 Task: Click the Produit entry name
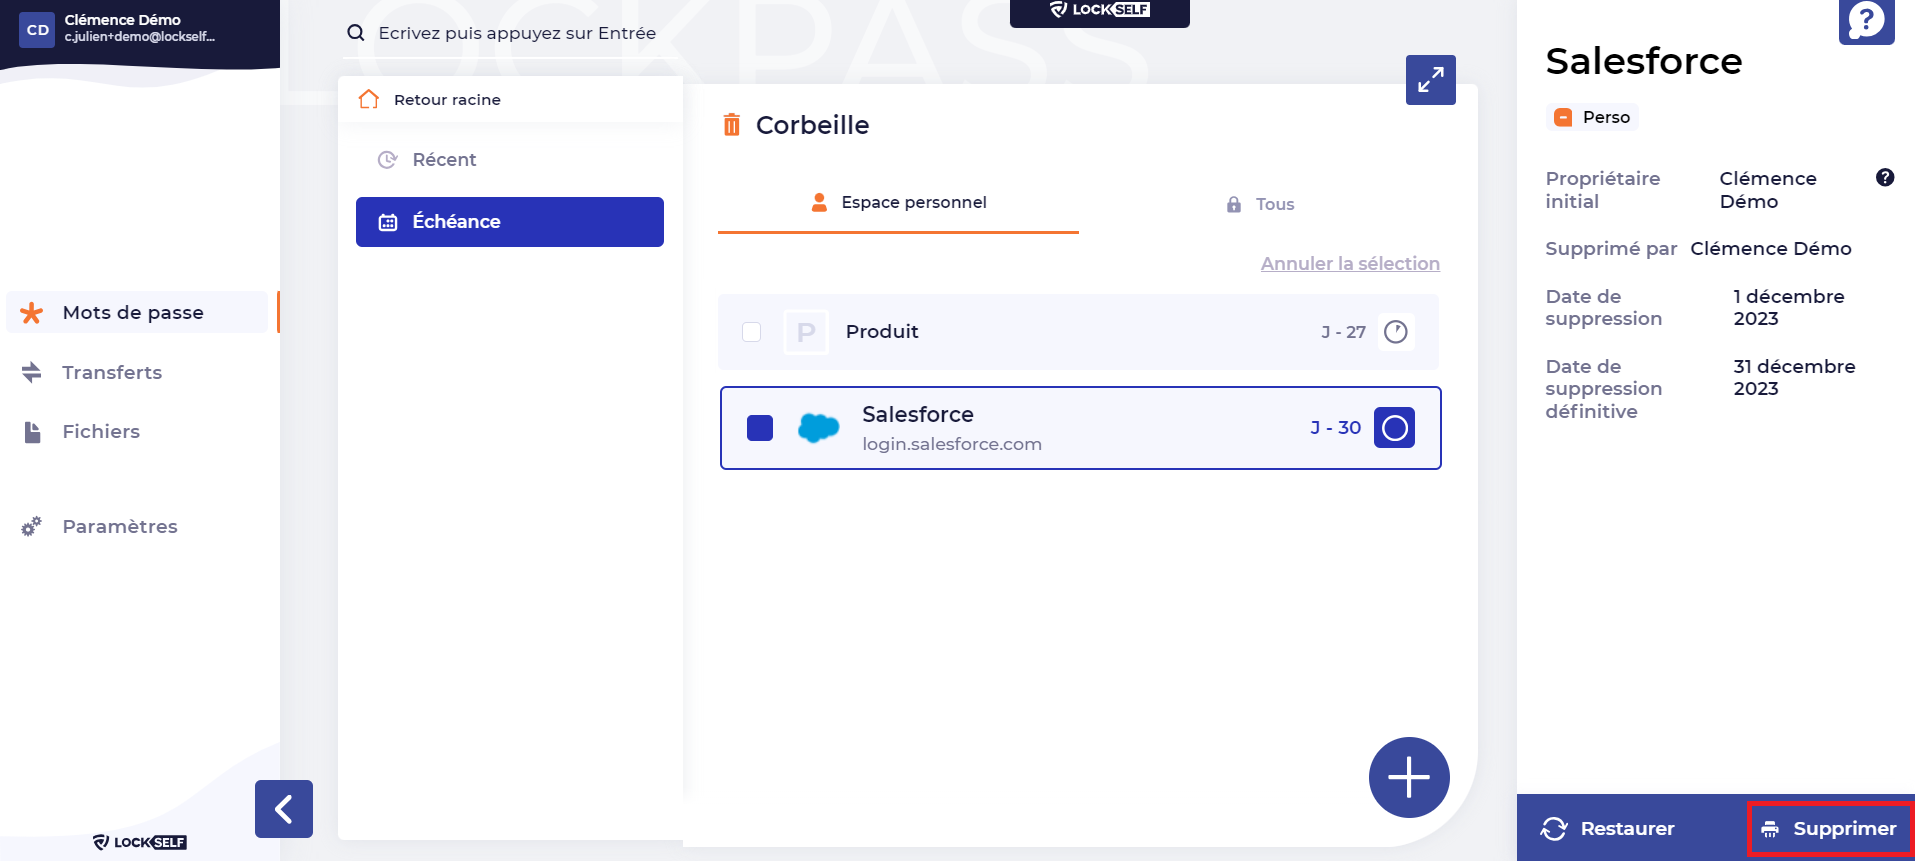click(882, 332)
